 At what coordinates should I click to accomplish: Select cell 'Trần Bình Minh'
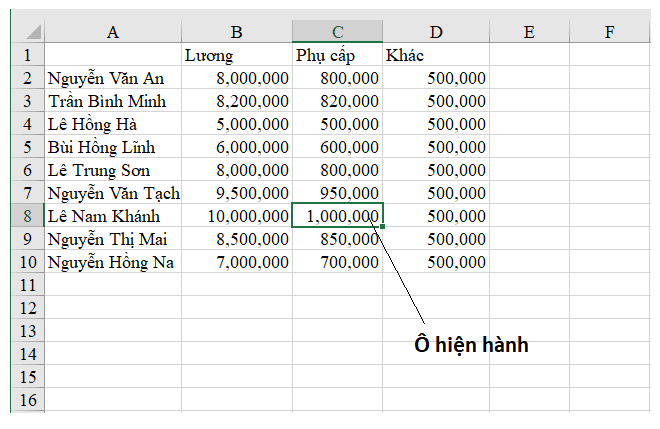coord(113,101)
